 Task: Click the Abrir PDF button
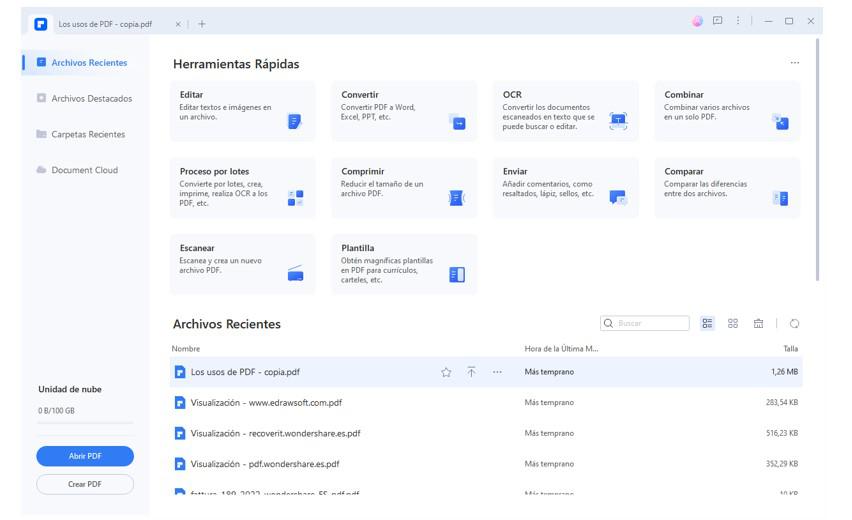[x=85, y=456]
